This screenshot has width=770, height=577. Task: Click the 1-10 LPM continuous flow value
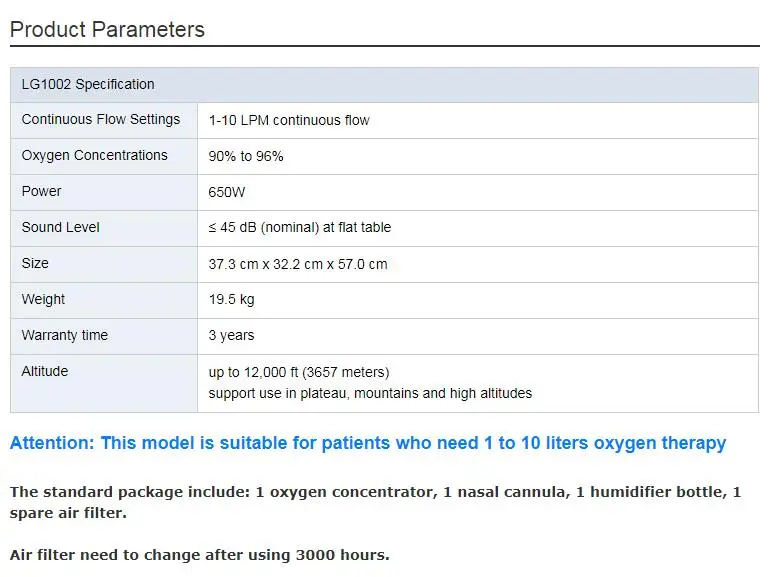click(x=289, y=120)
